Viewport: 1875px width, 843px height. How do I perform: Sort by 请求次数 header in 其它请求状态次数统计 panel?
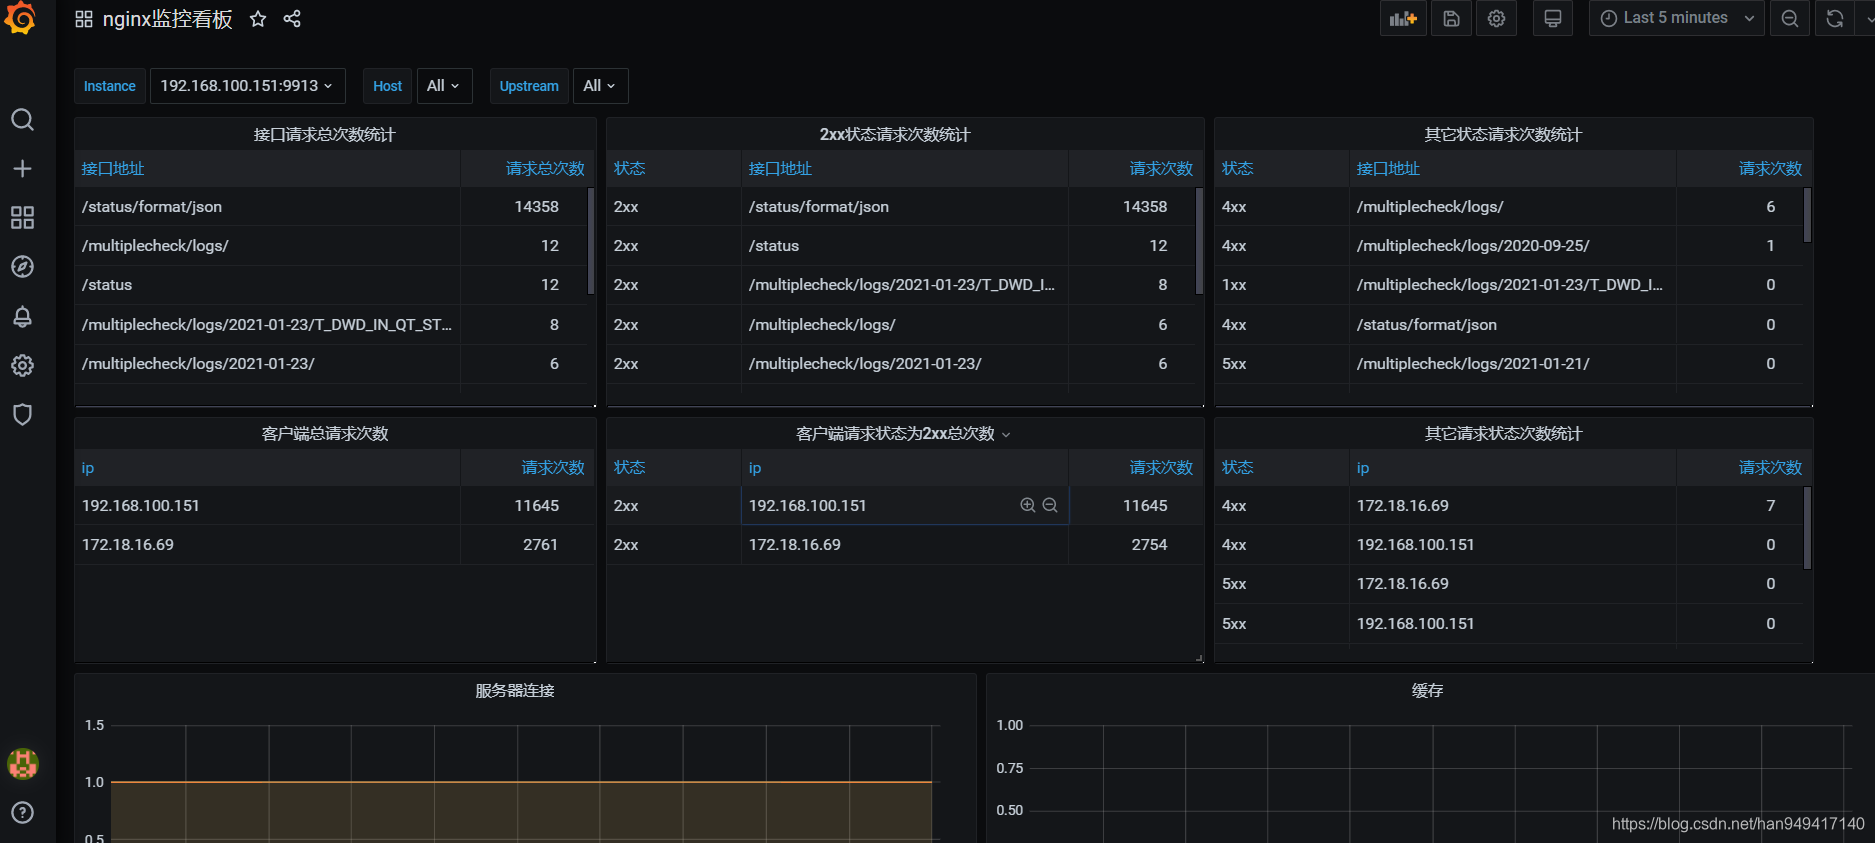[x=1770, y=467]
